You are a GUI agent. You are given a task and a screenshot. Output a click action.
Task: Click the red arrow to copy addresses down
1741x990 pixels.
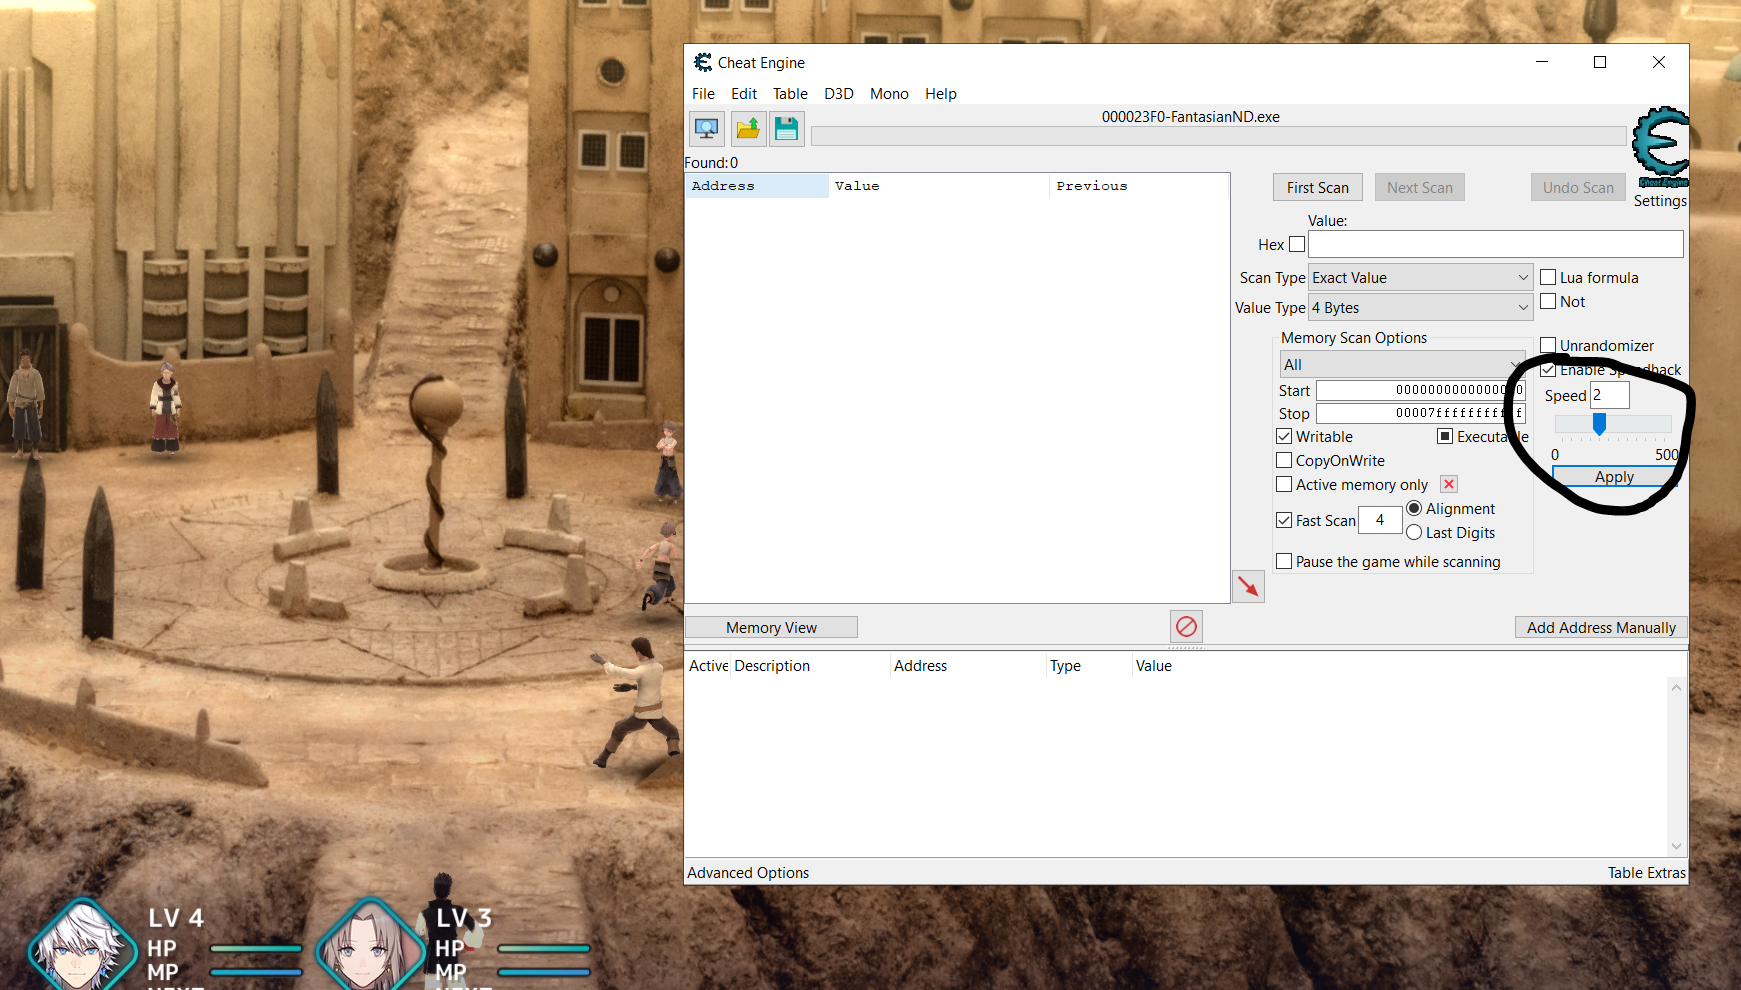click(x=1248, y=587)
